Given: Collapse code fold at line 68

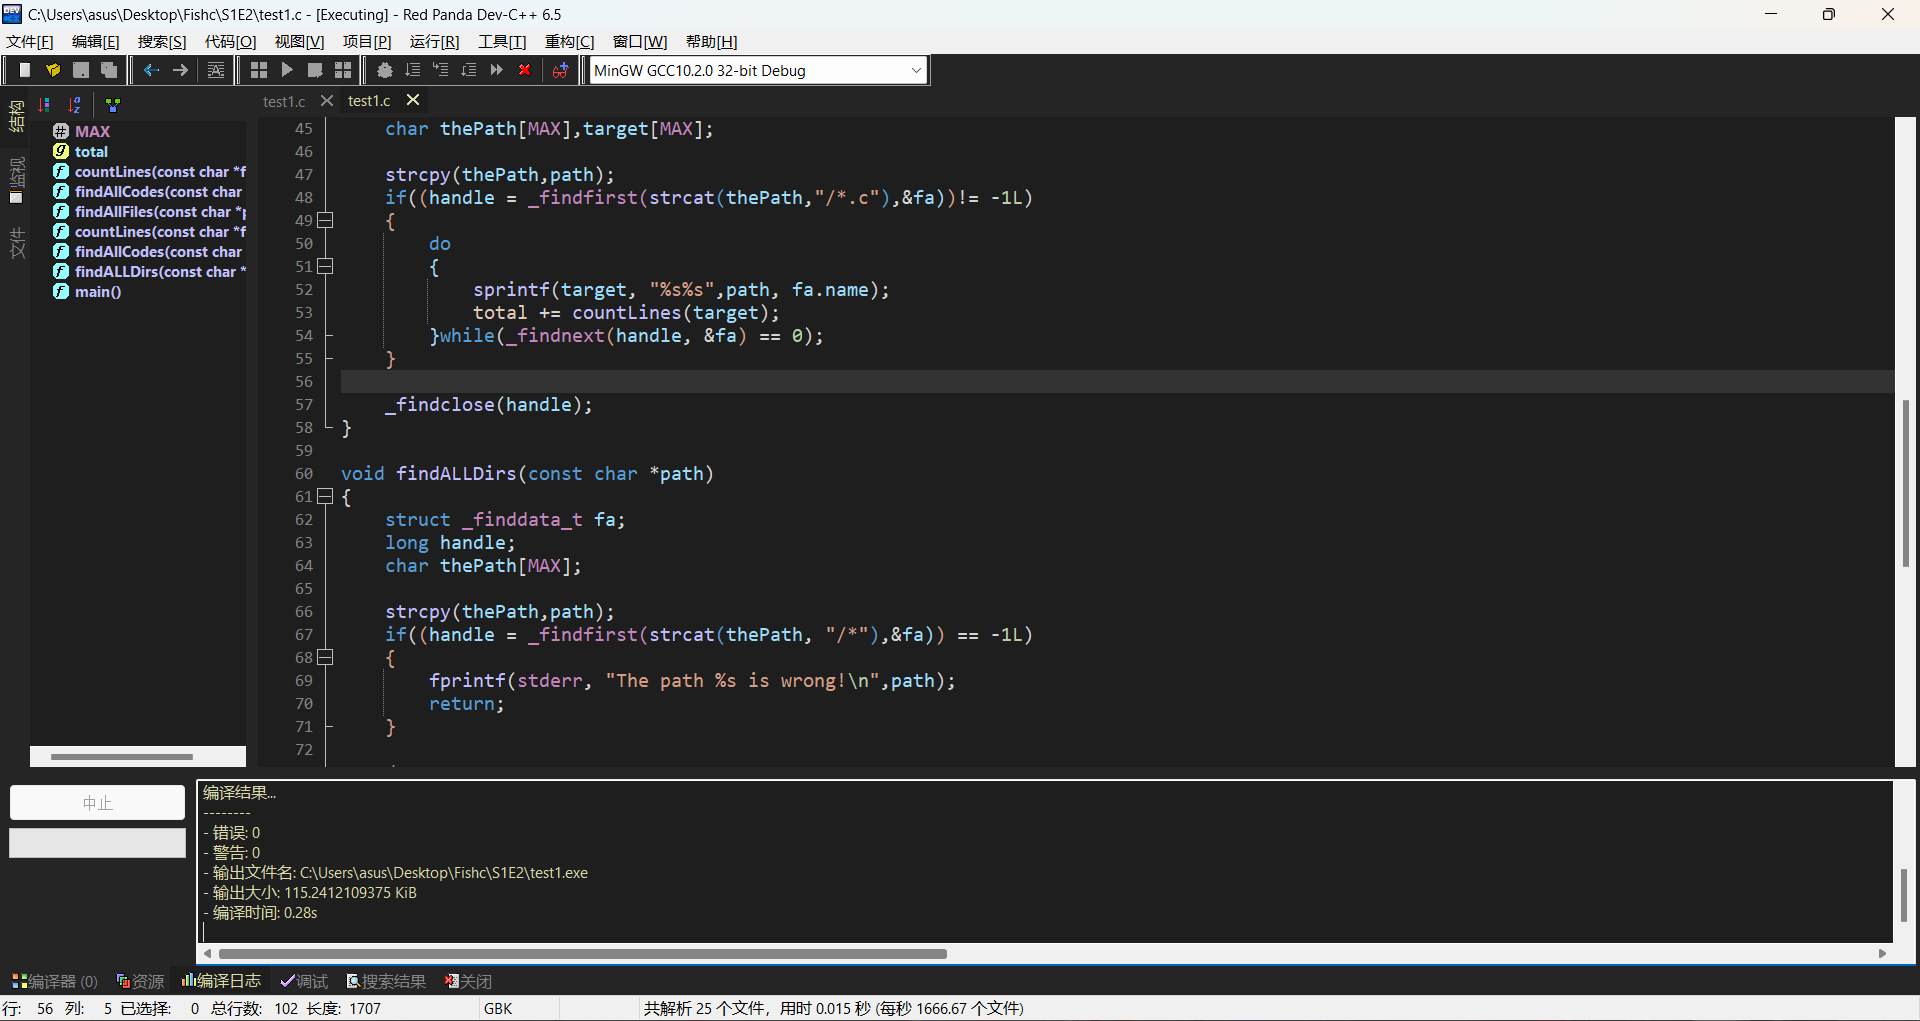Looking at the screenshot, I should coord(325,657).
